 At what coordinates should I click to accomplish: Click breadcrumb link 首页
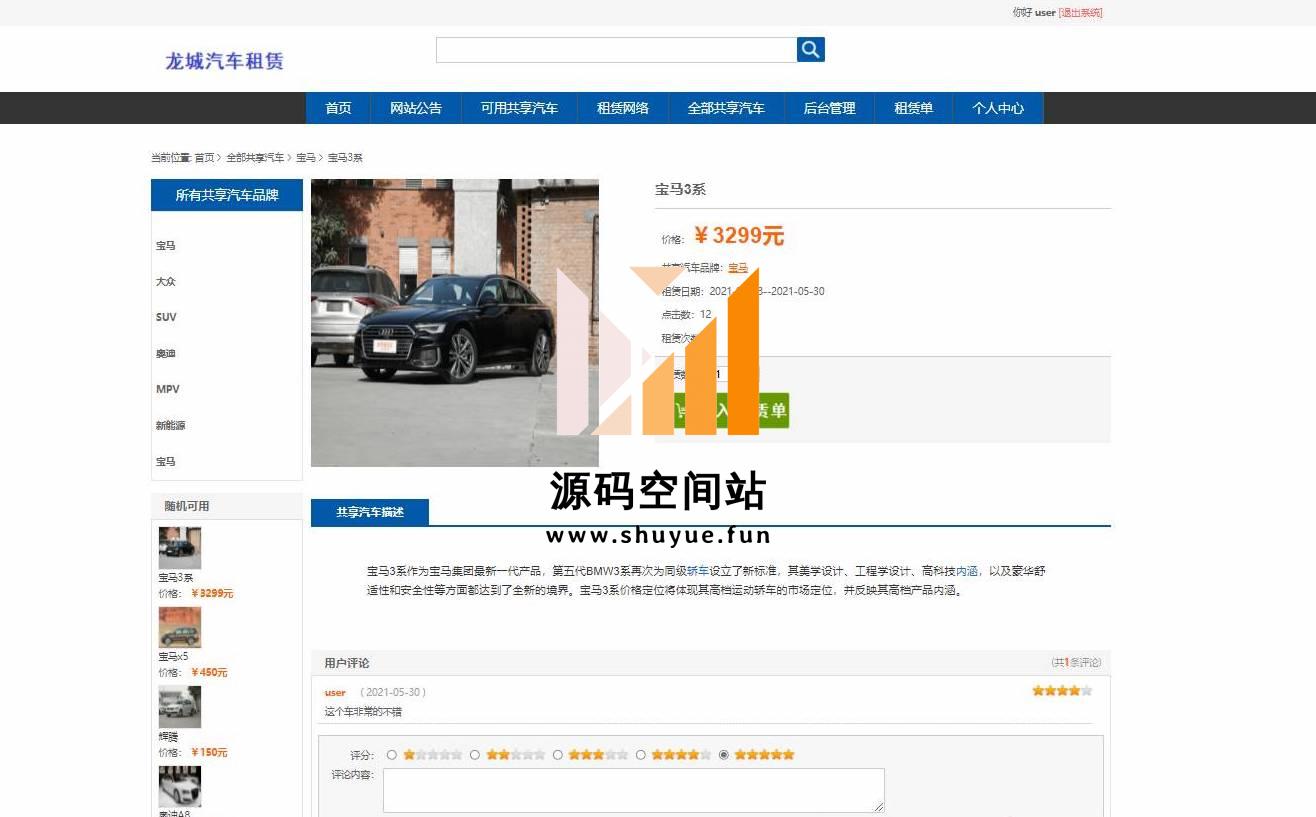[x=204, y=158]
